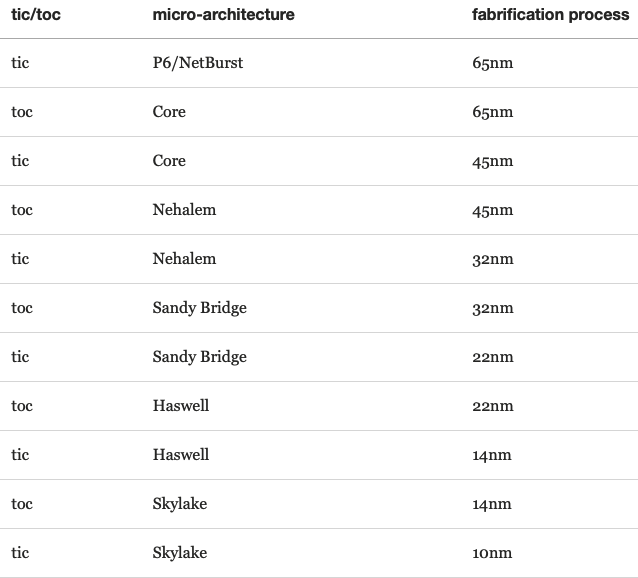Select Nehalem in the 45nm row
The image size is (638, 578).
pyautogui.click(x=184, y=210)
